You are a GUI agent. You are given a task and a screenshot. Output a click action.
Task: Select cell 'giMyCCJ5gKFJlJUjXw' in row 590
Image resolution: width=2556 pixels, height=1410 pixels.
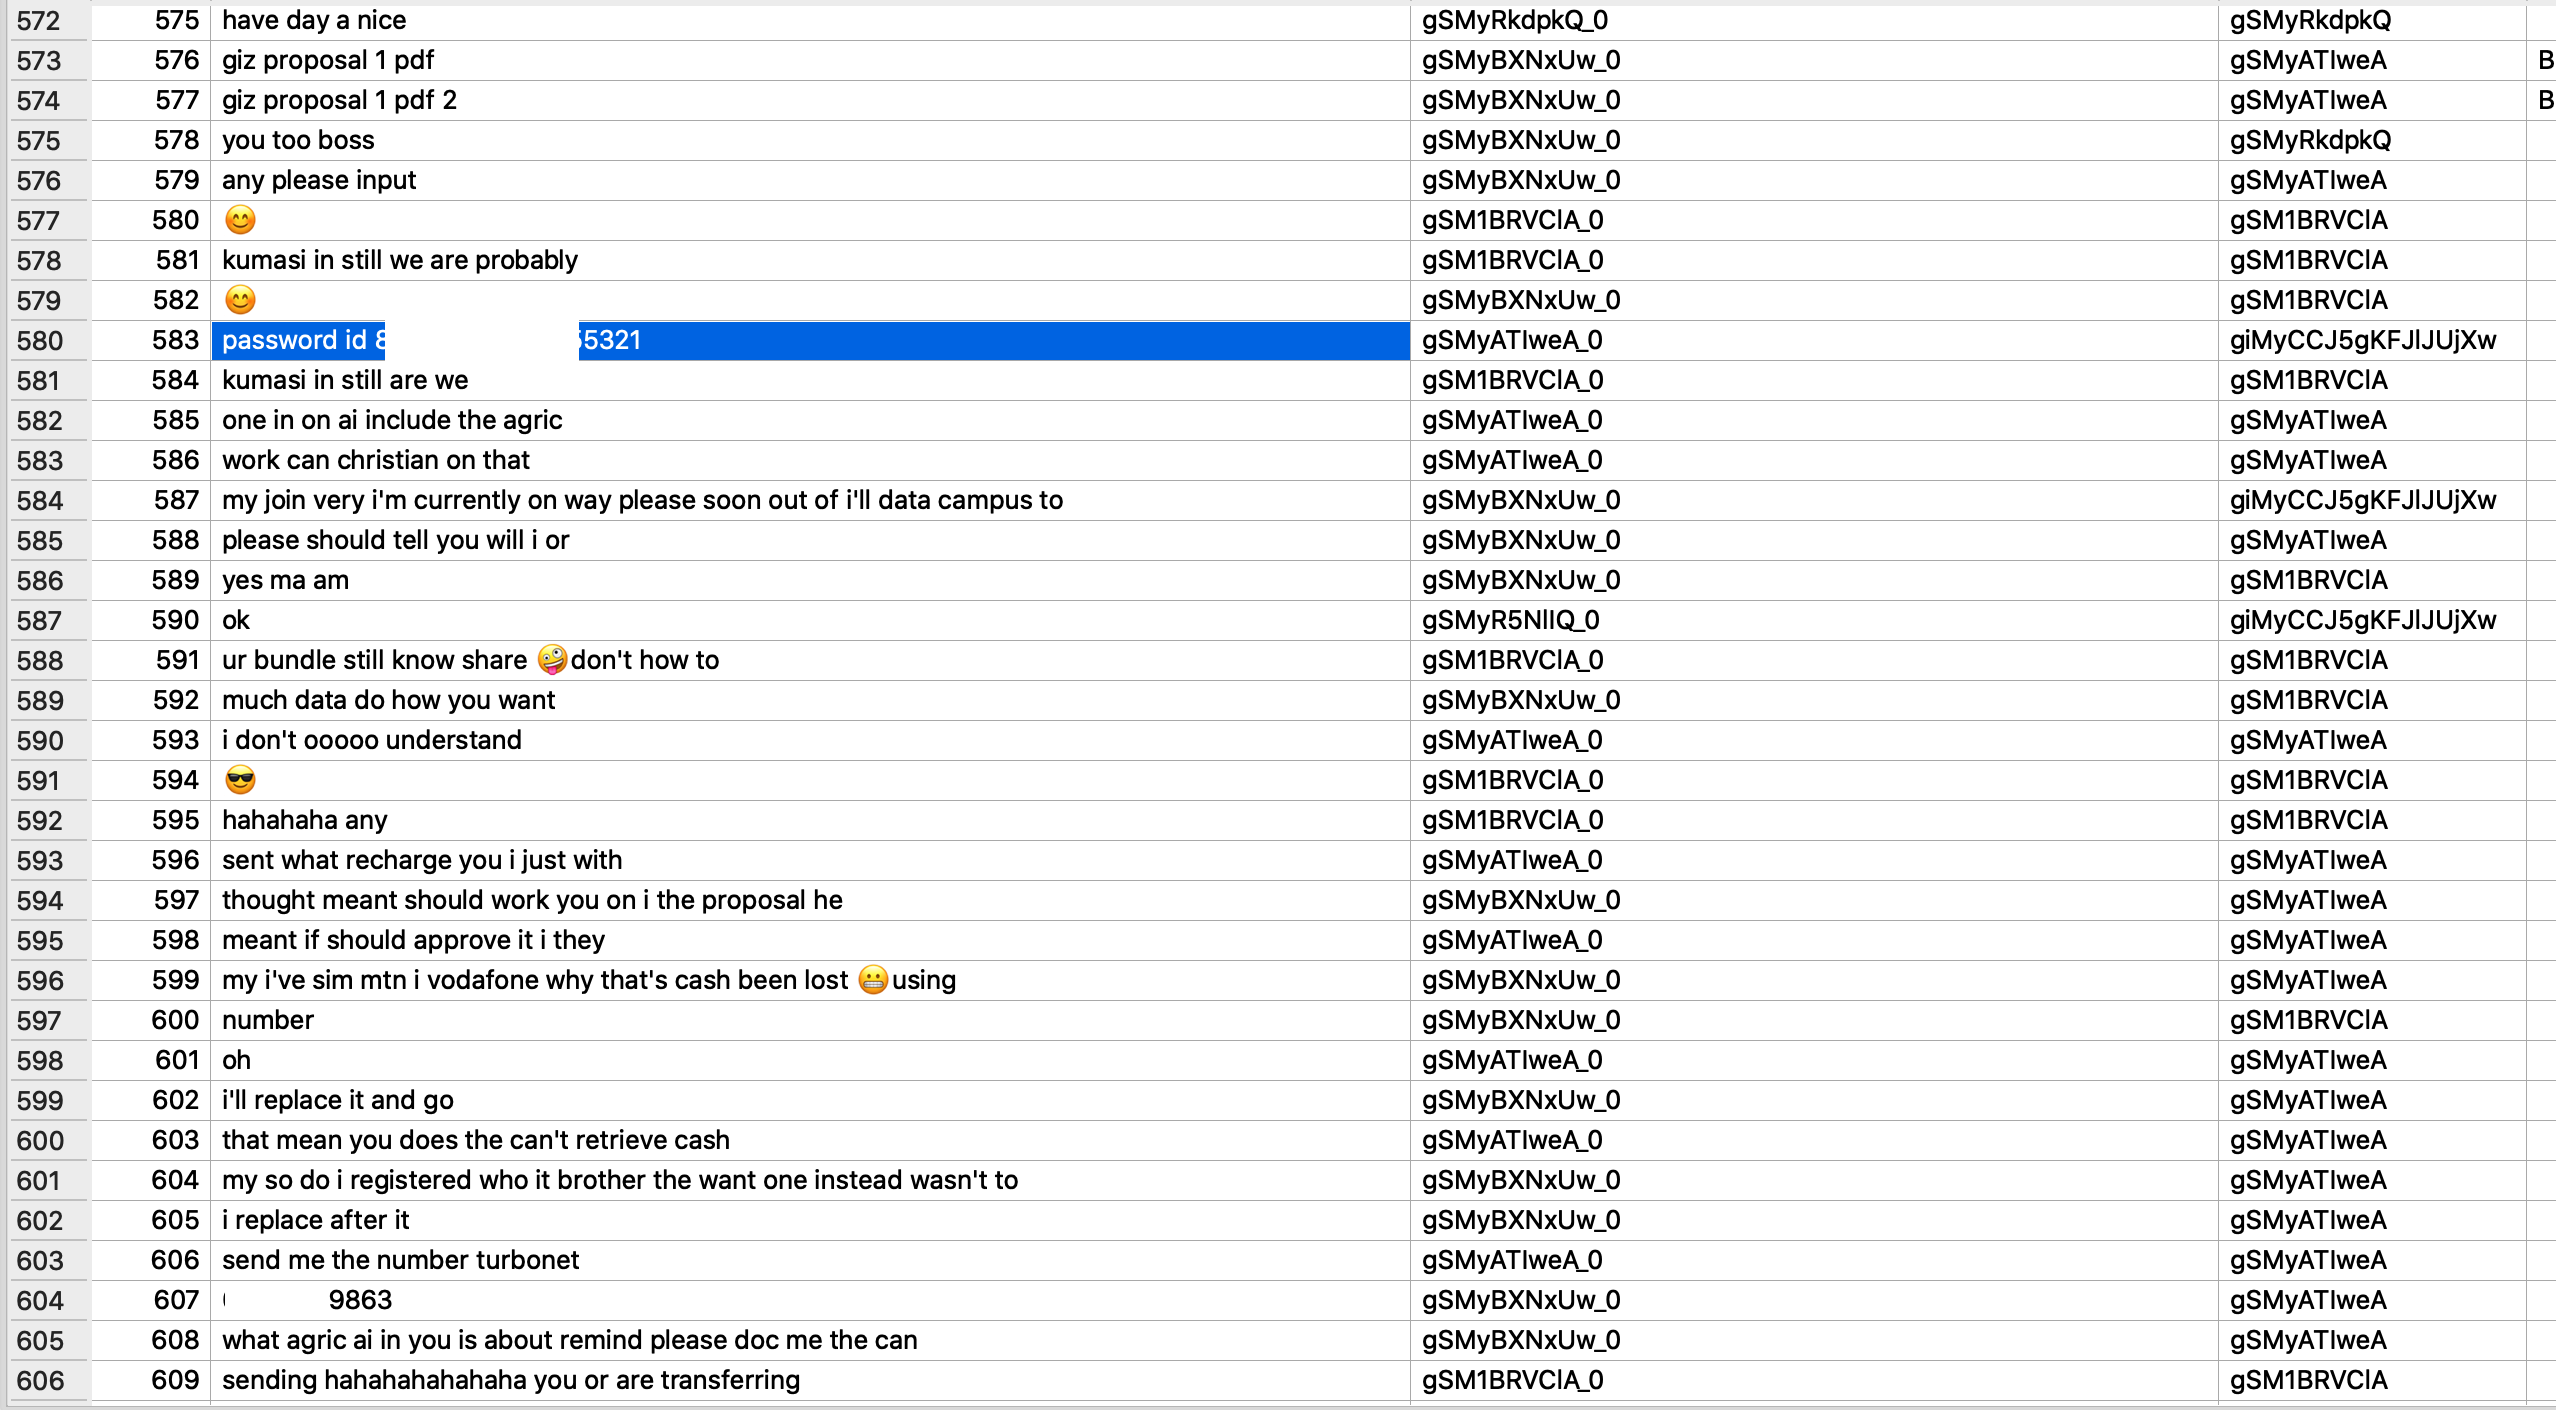(x=2372, y=620)
